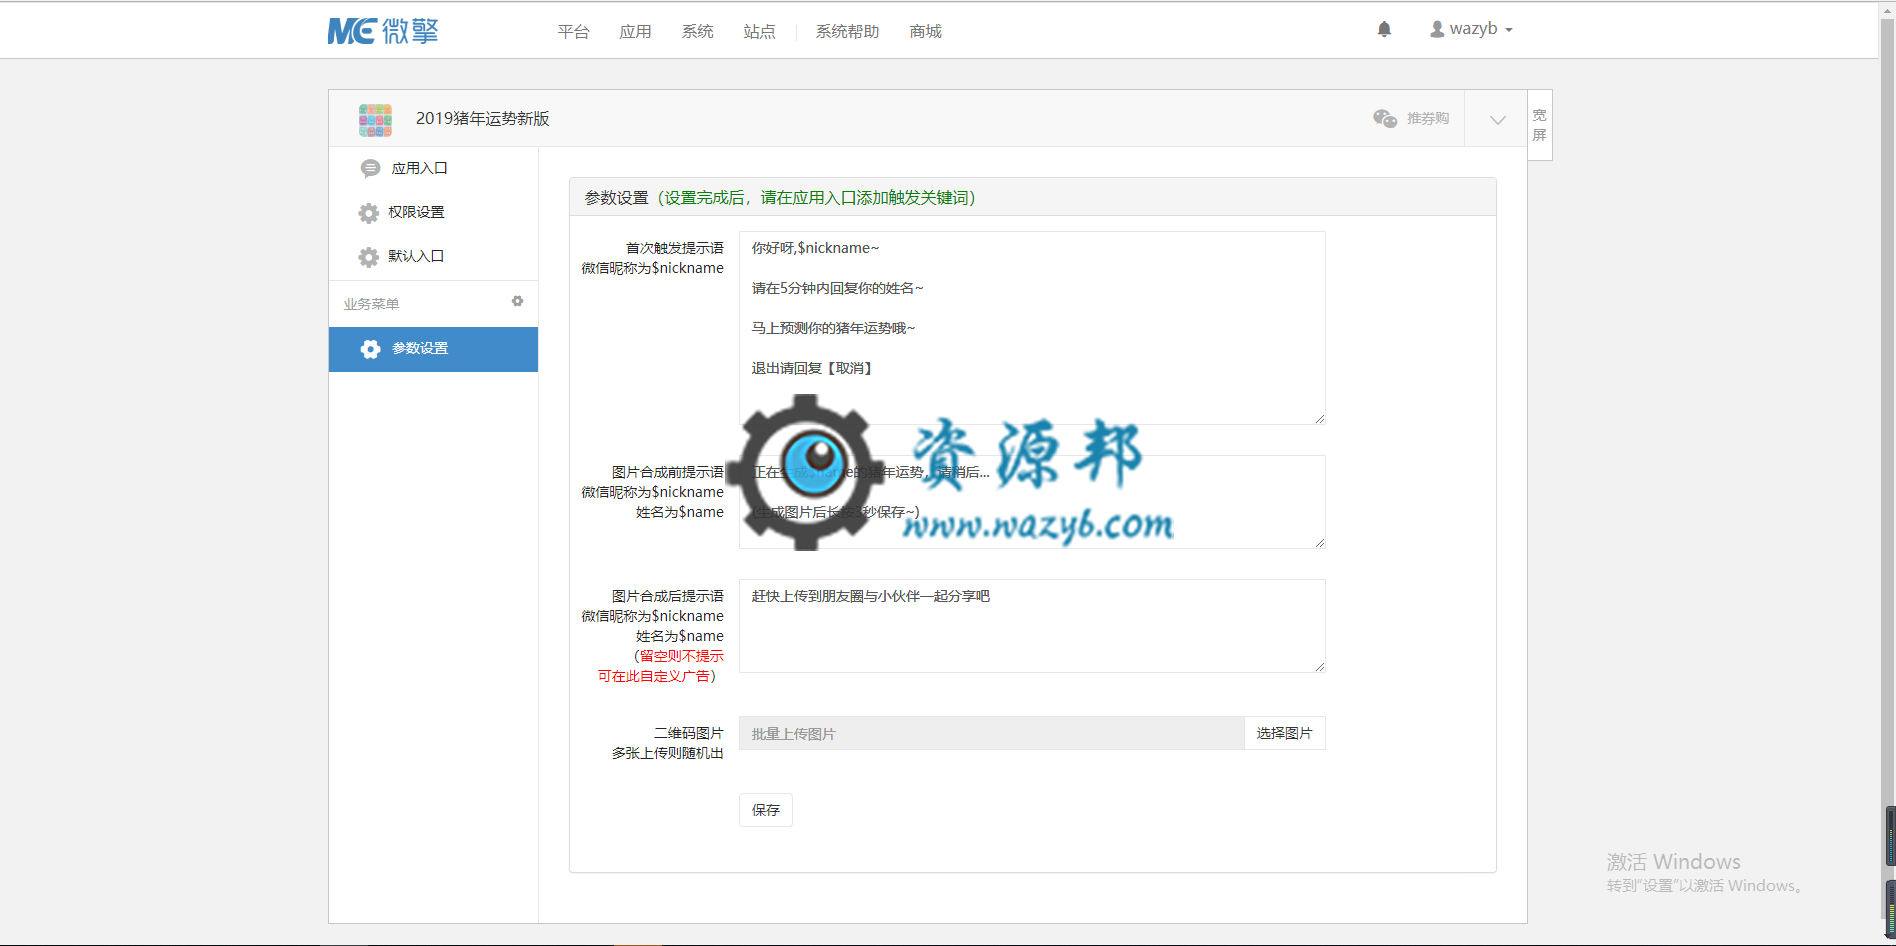Click the 参数设置 gear icon in sidebar
The image size is (1896, 946).
[x=370, y=349]
